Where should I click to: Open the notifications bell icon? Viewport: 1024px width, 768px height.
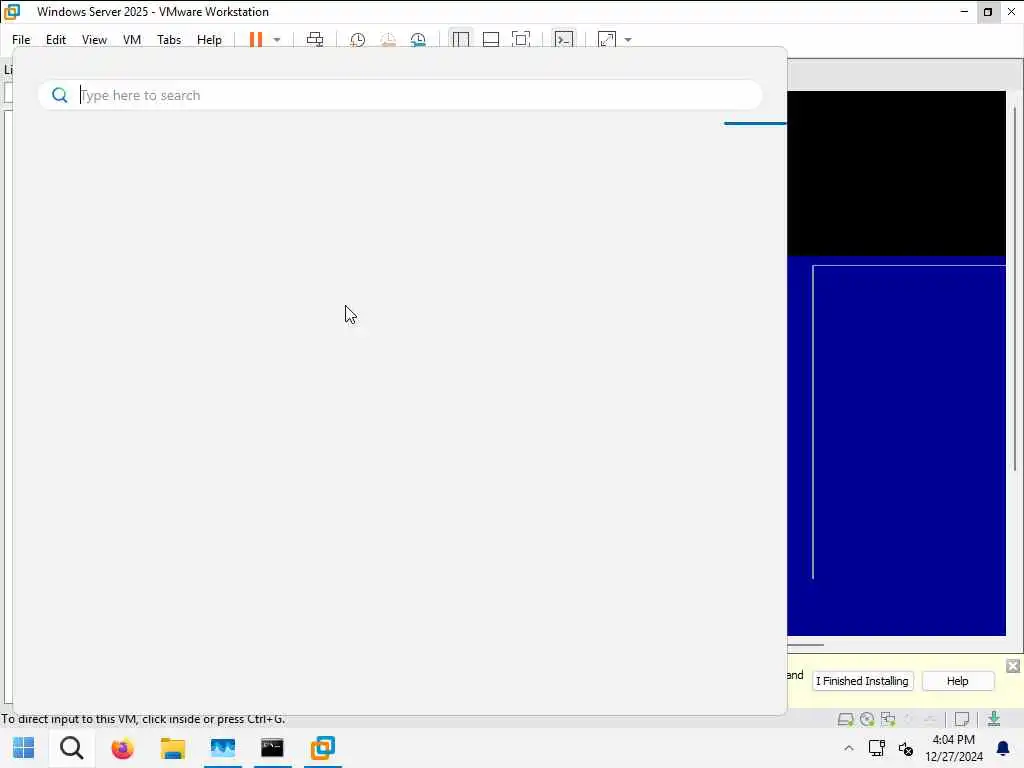[x=1003, y=748]
